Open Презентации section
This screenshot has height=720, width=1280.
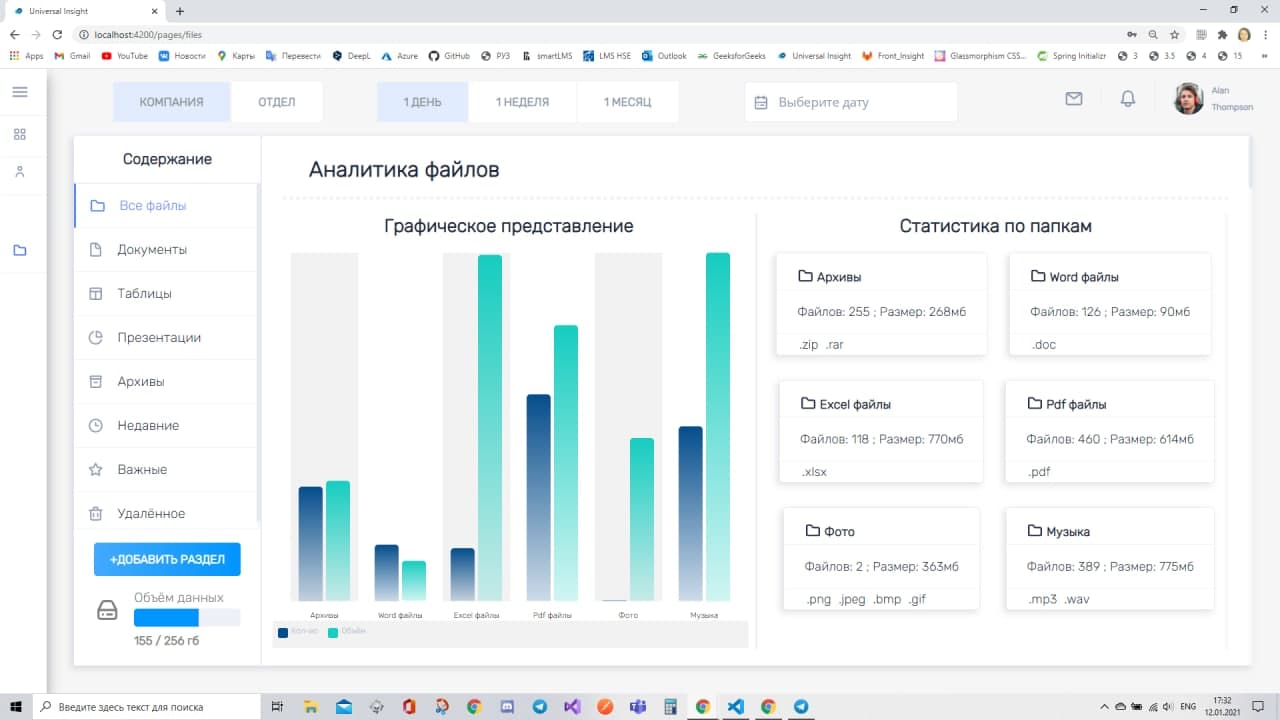tap(166, 338)
